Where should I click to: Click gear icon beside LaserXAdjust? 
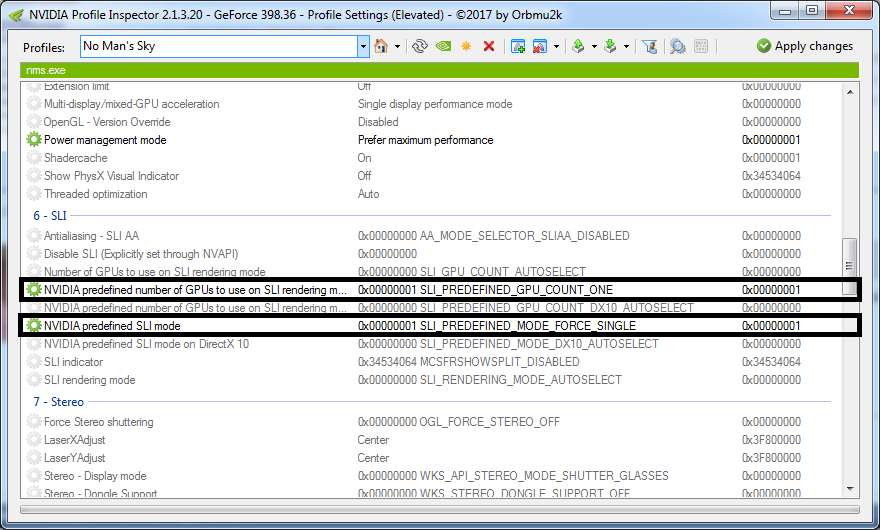[34, 439]
